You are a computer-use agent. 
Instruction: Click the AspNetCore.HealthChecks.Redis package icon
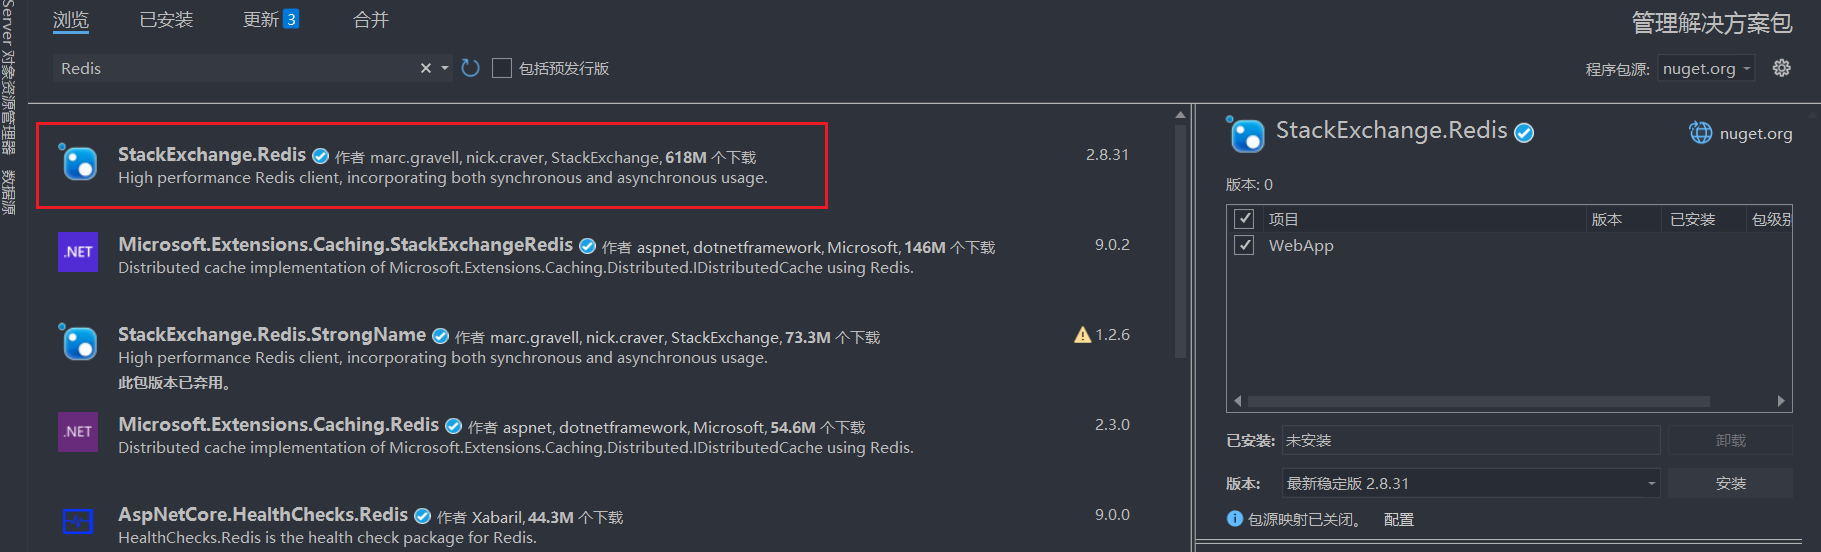point(78,521)
